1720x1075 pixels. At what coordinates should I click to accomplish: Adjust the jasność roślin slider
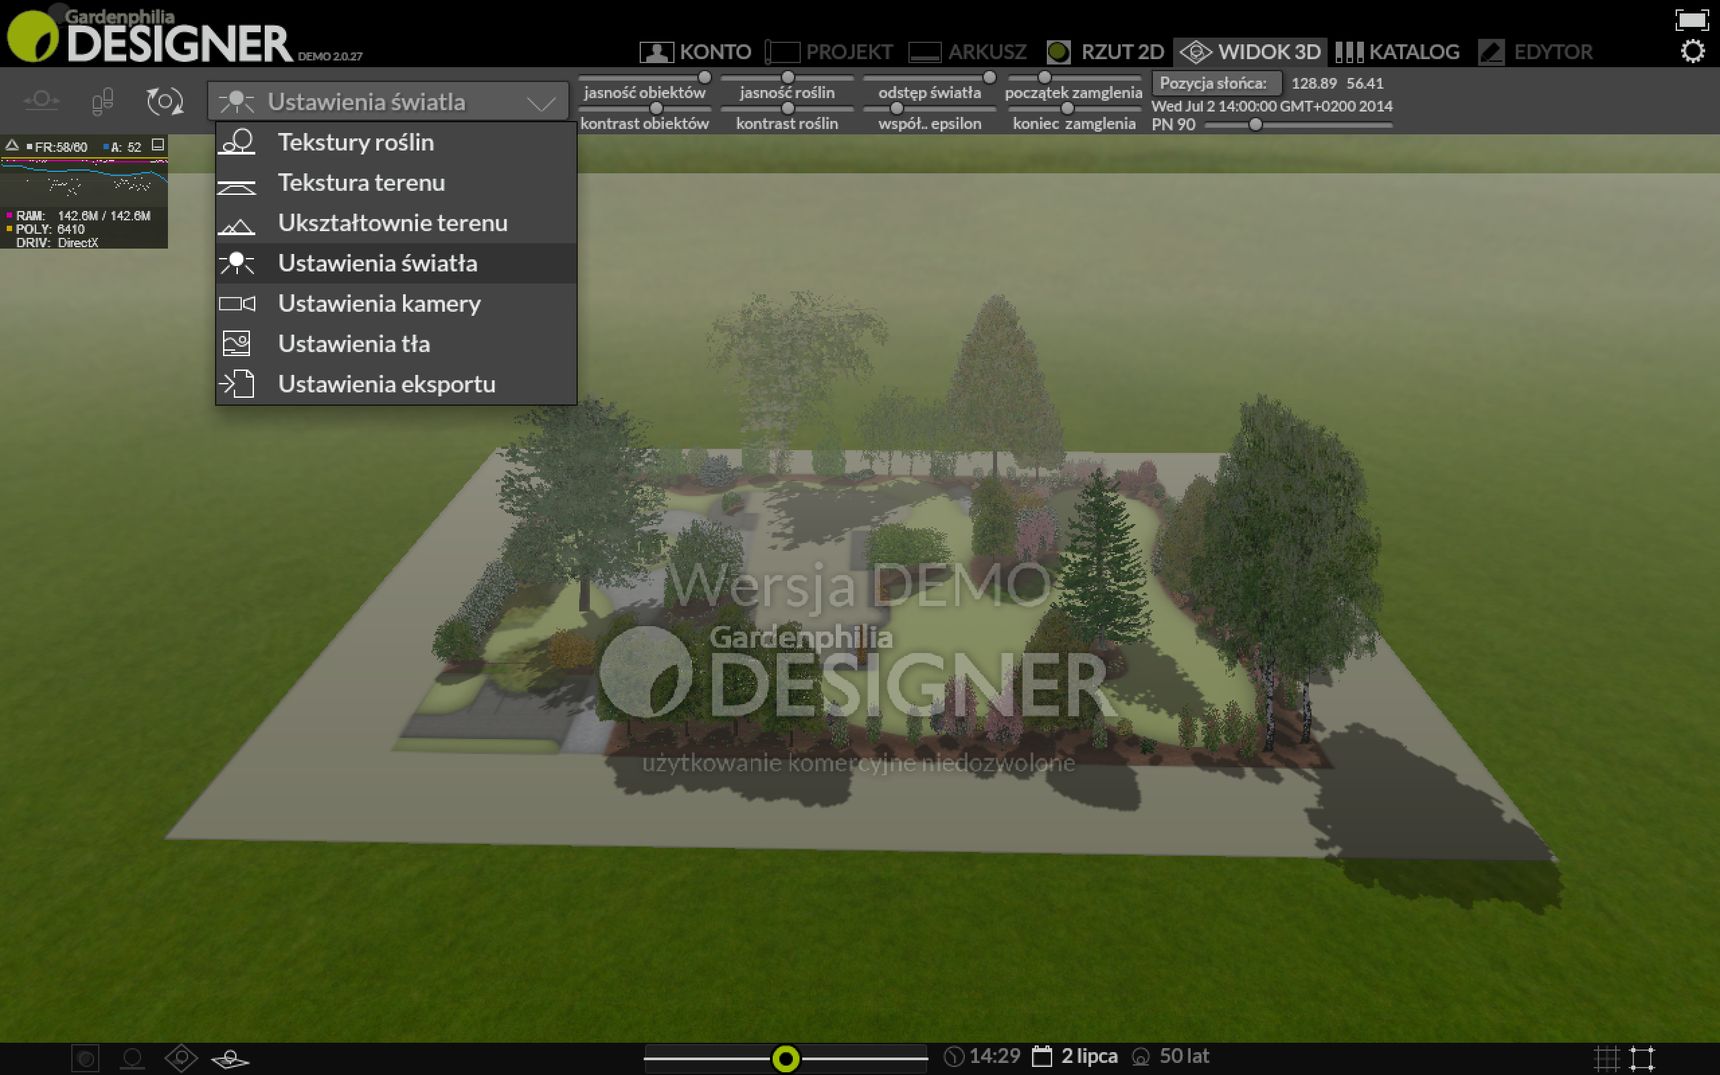coord(788,77)
